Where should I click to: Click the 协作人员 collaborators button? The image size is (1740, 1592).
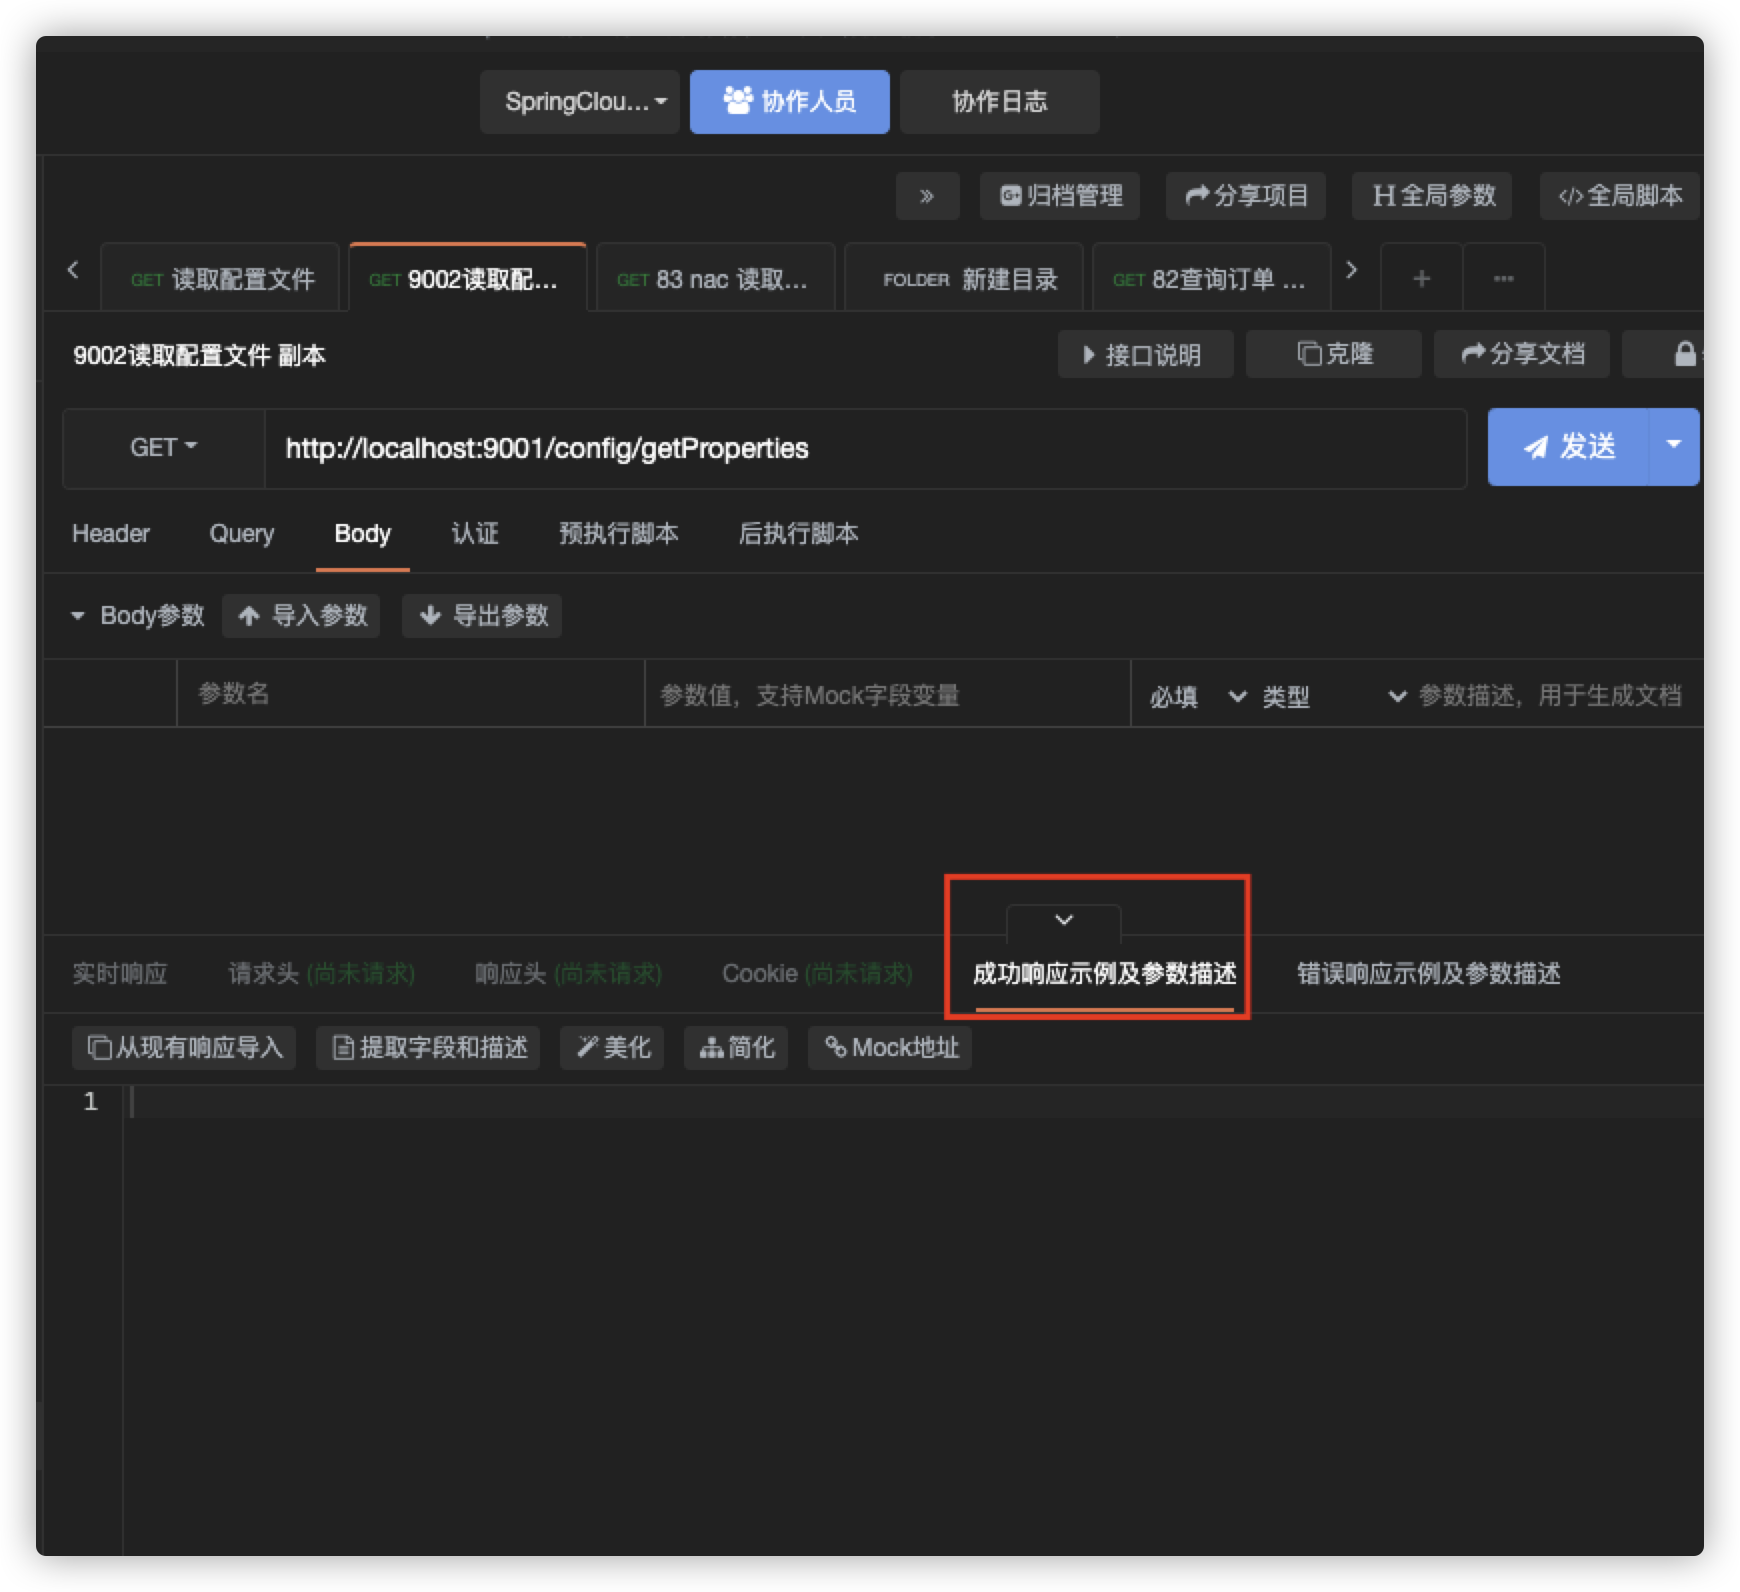[790, 102]
